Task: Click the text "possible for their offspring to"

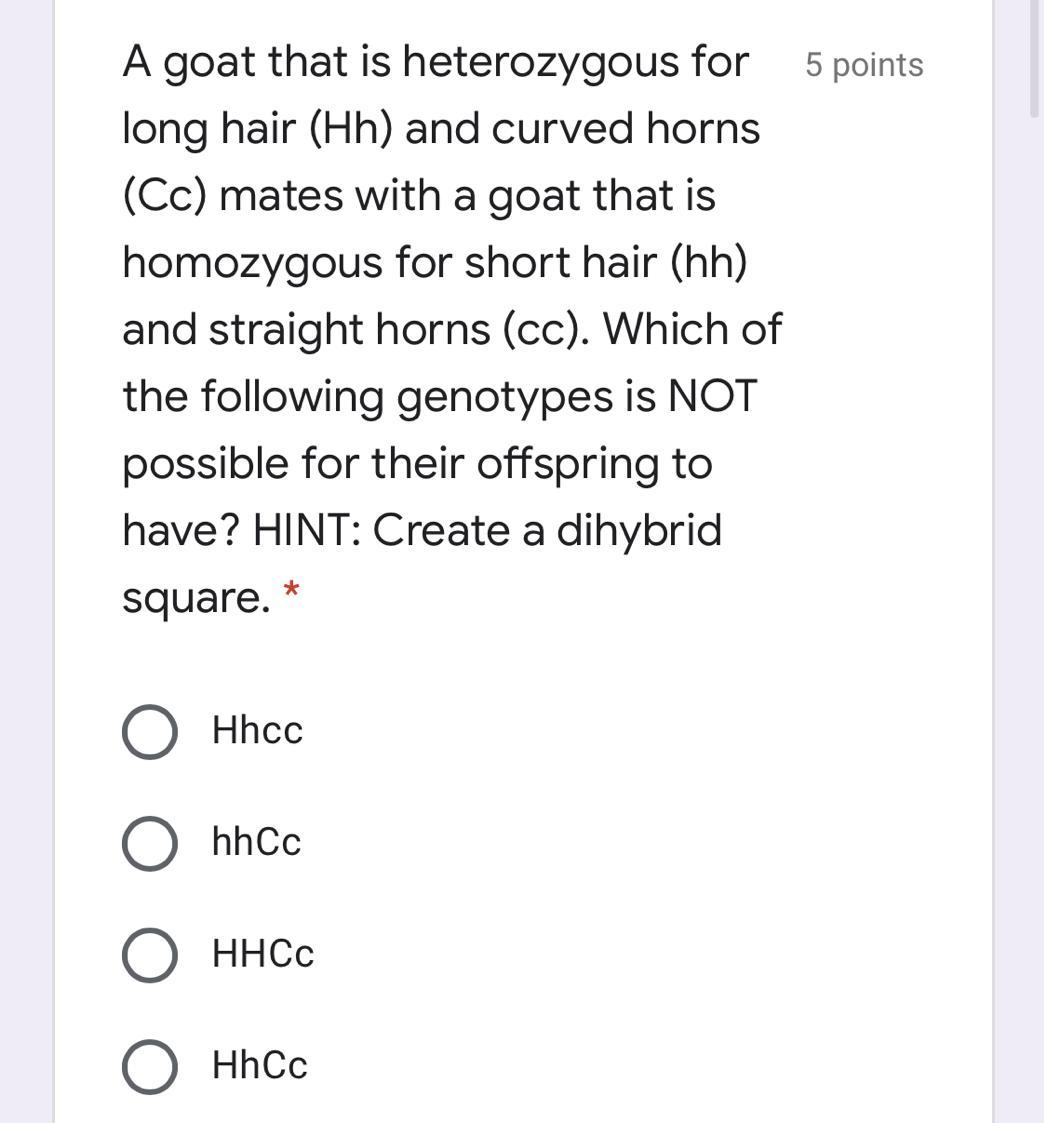Action: [x=417, y=465]
